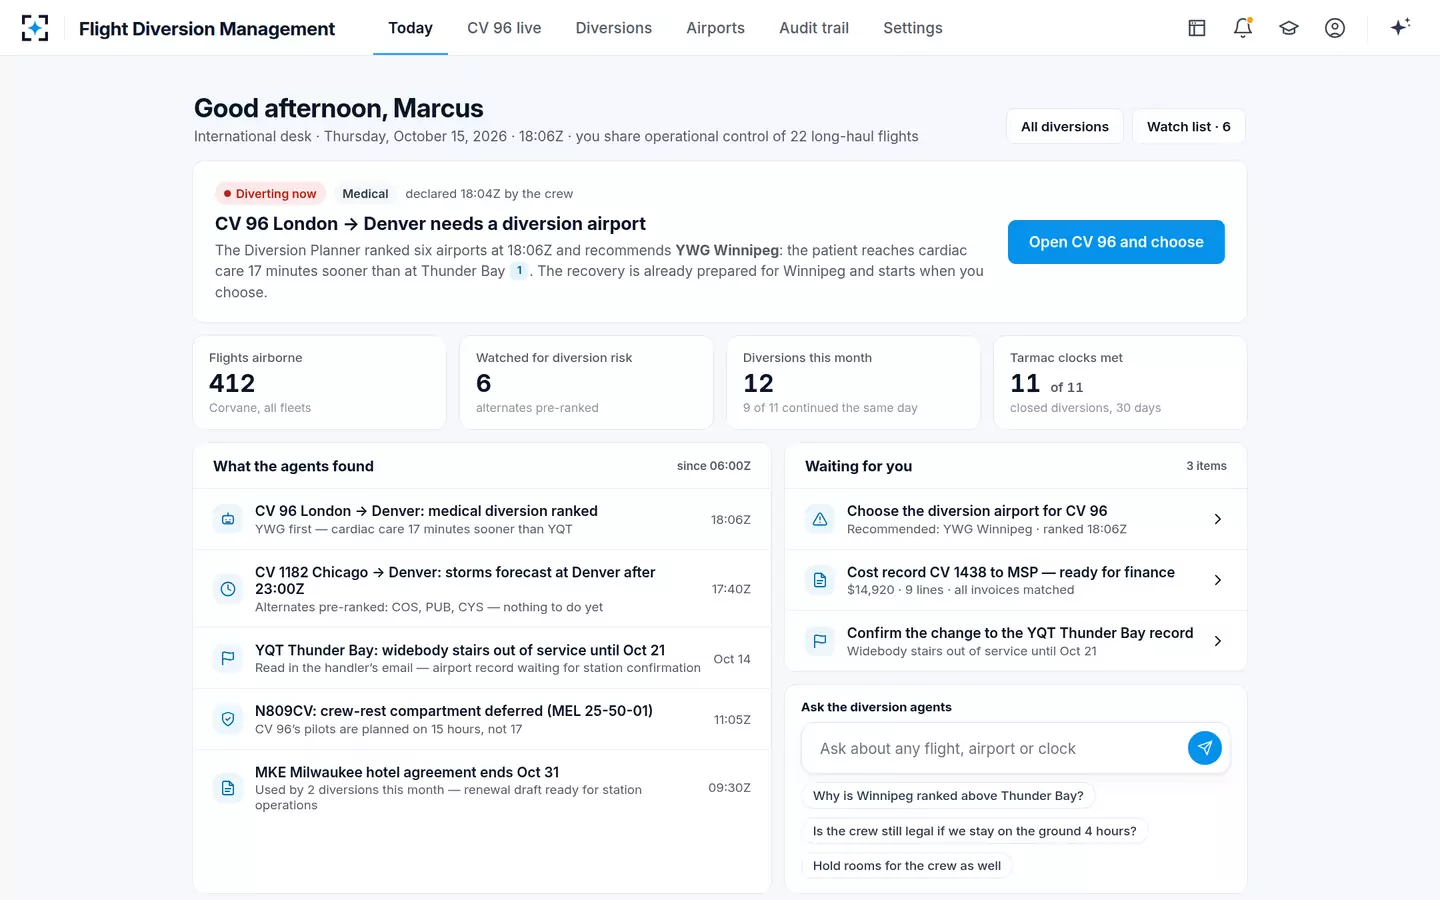Expand the Confirm YQT Thunder Bay record chevron
The width and height of the screenshot is (1440, 900).
pos(1217,641)
